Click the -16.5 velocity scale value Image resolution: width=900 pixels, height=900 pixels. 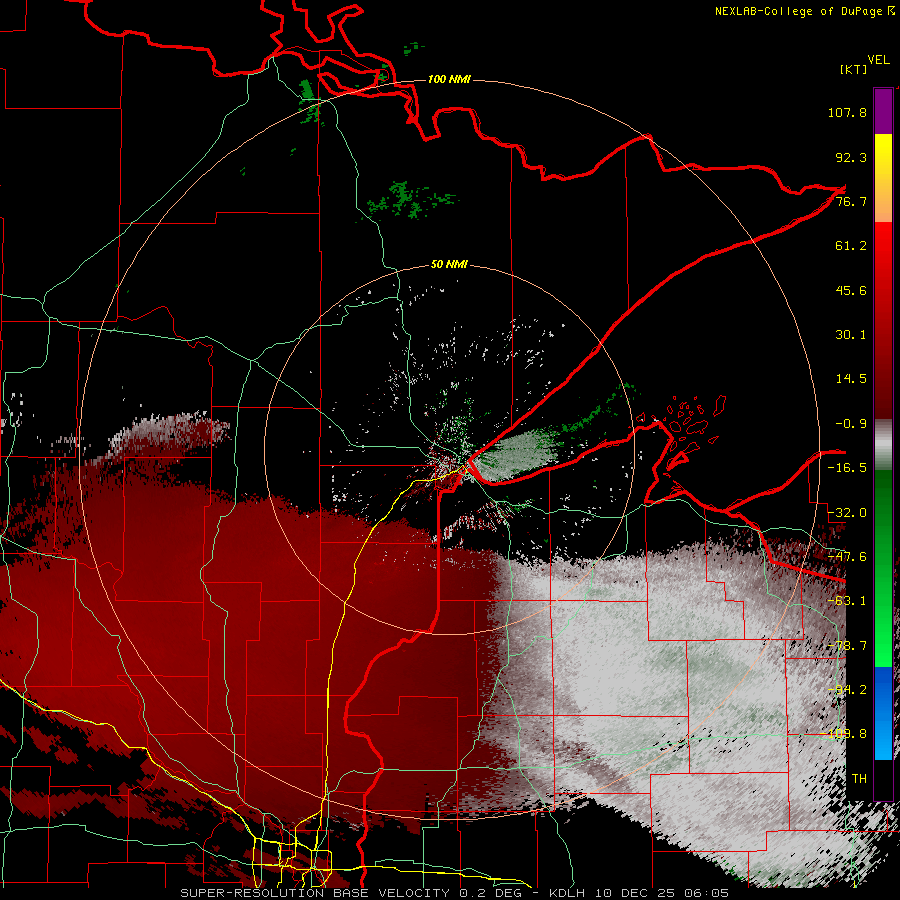(x=847, y=468)
